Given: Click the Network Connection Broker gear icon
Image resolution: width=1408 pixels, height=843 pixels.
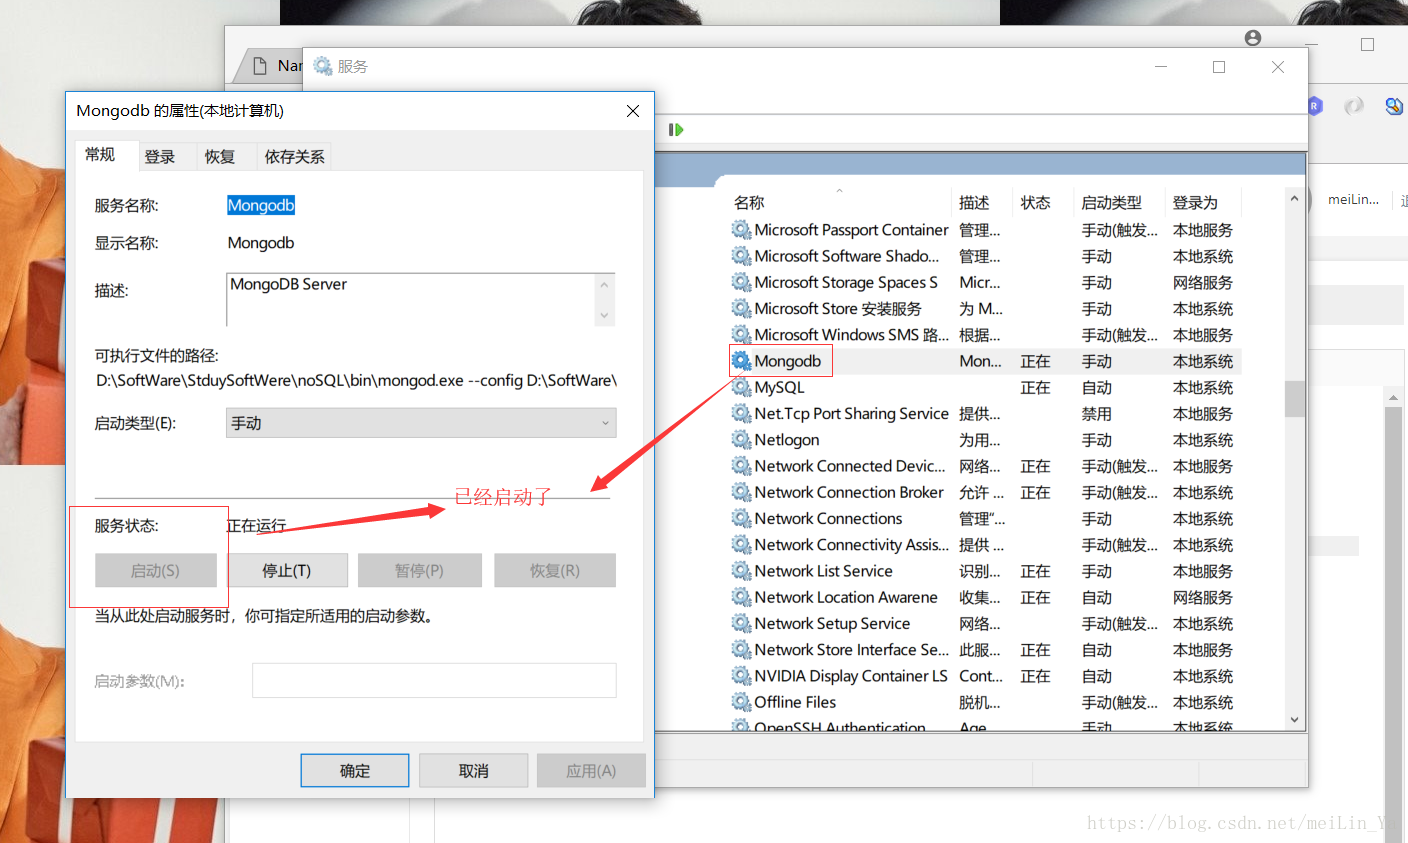Looking at the screenshot, I should 741,492.
